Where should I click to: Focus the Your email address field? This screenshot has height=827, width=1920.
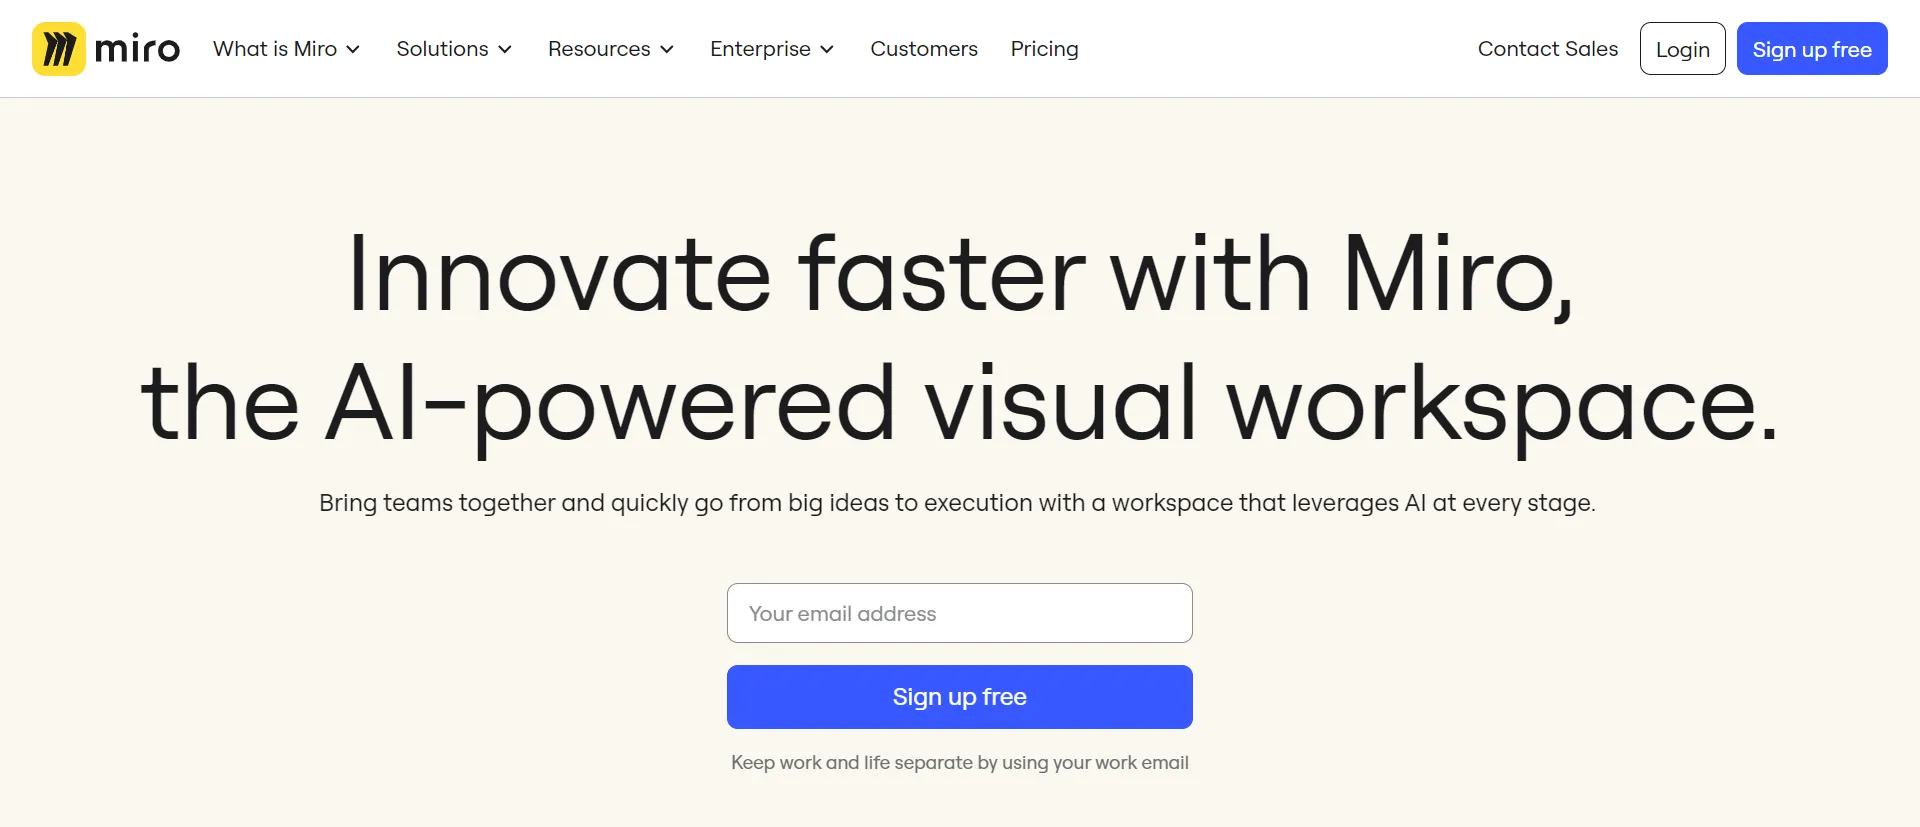[x=960, y=613]
